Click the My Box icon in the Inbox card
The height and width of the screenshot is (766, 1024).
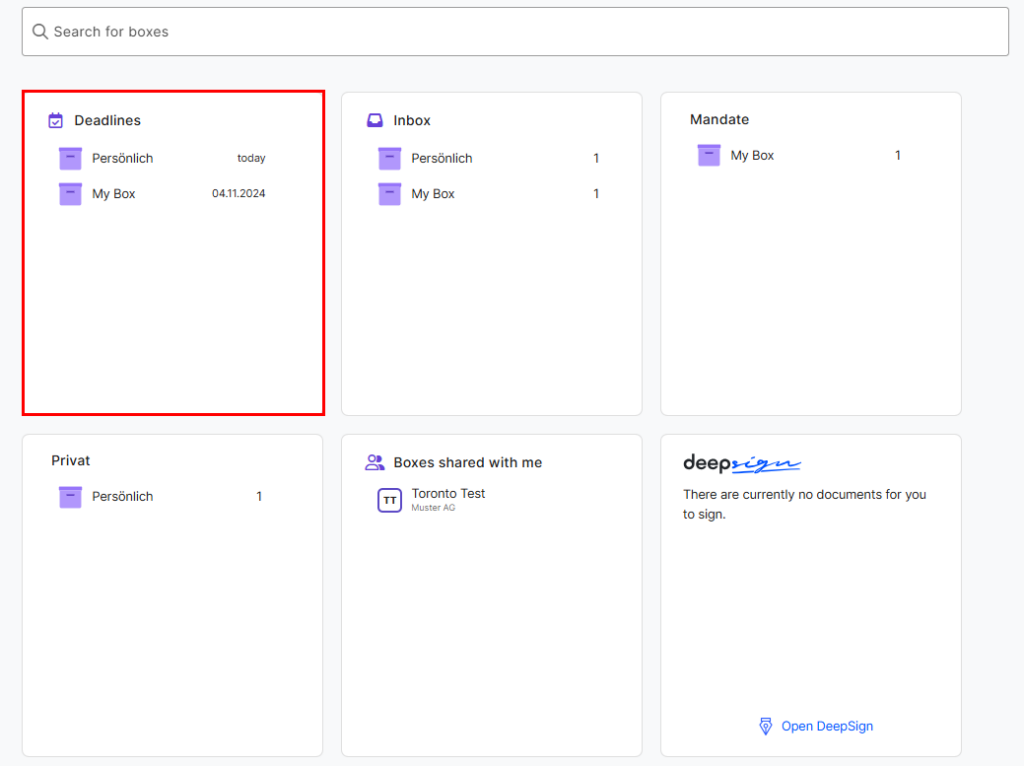pyautogui.click(x=388, y=193)
